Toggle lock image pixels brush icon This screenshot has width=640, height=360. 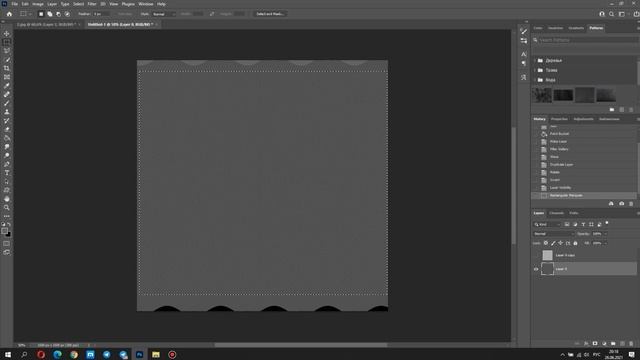(553, 243)
